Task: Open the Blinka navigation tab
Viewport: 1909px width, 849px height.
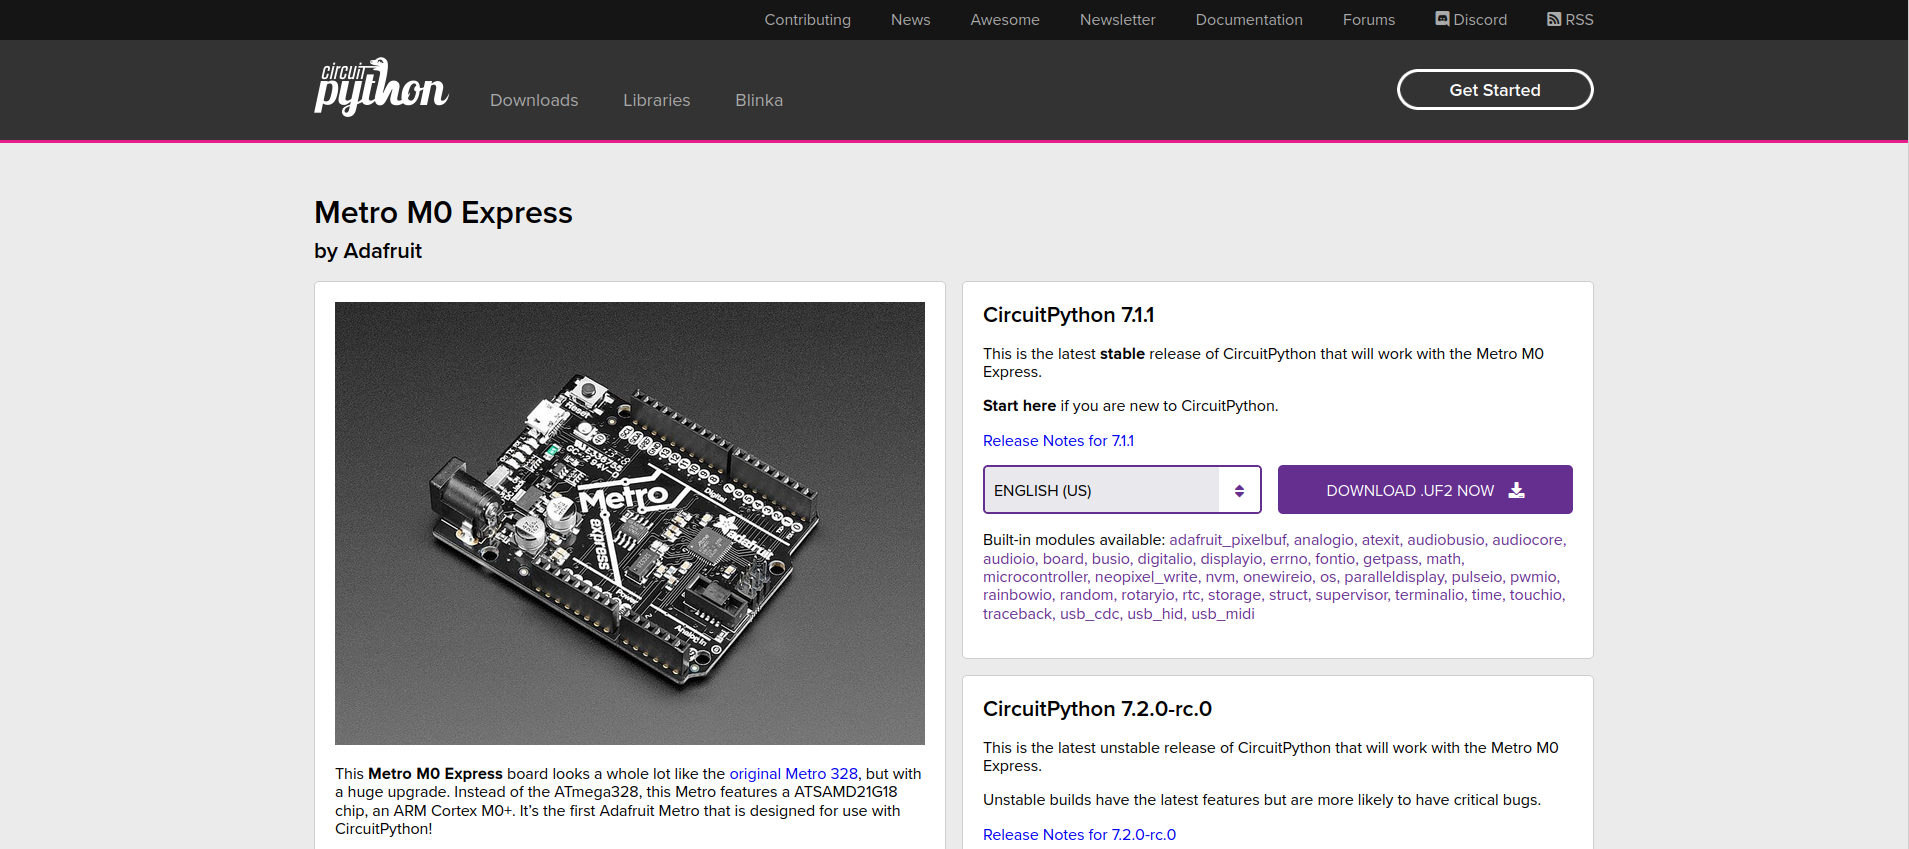Action: pos(759,100)
